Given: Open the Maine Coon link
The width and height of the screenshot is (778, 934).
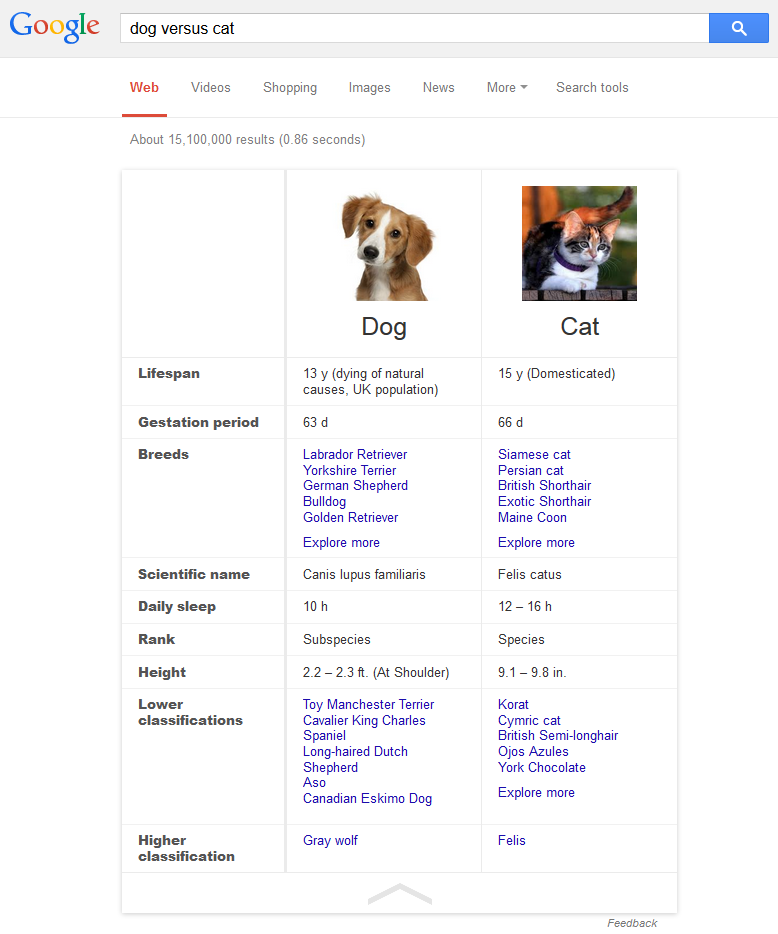Looking at the screenshot, I should click(x=532, y=518).
